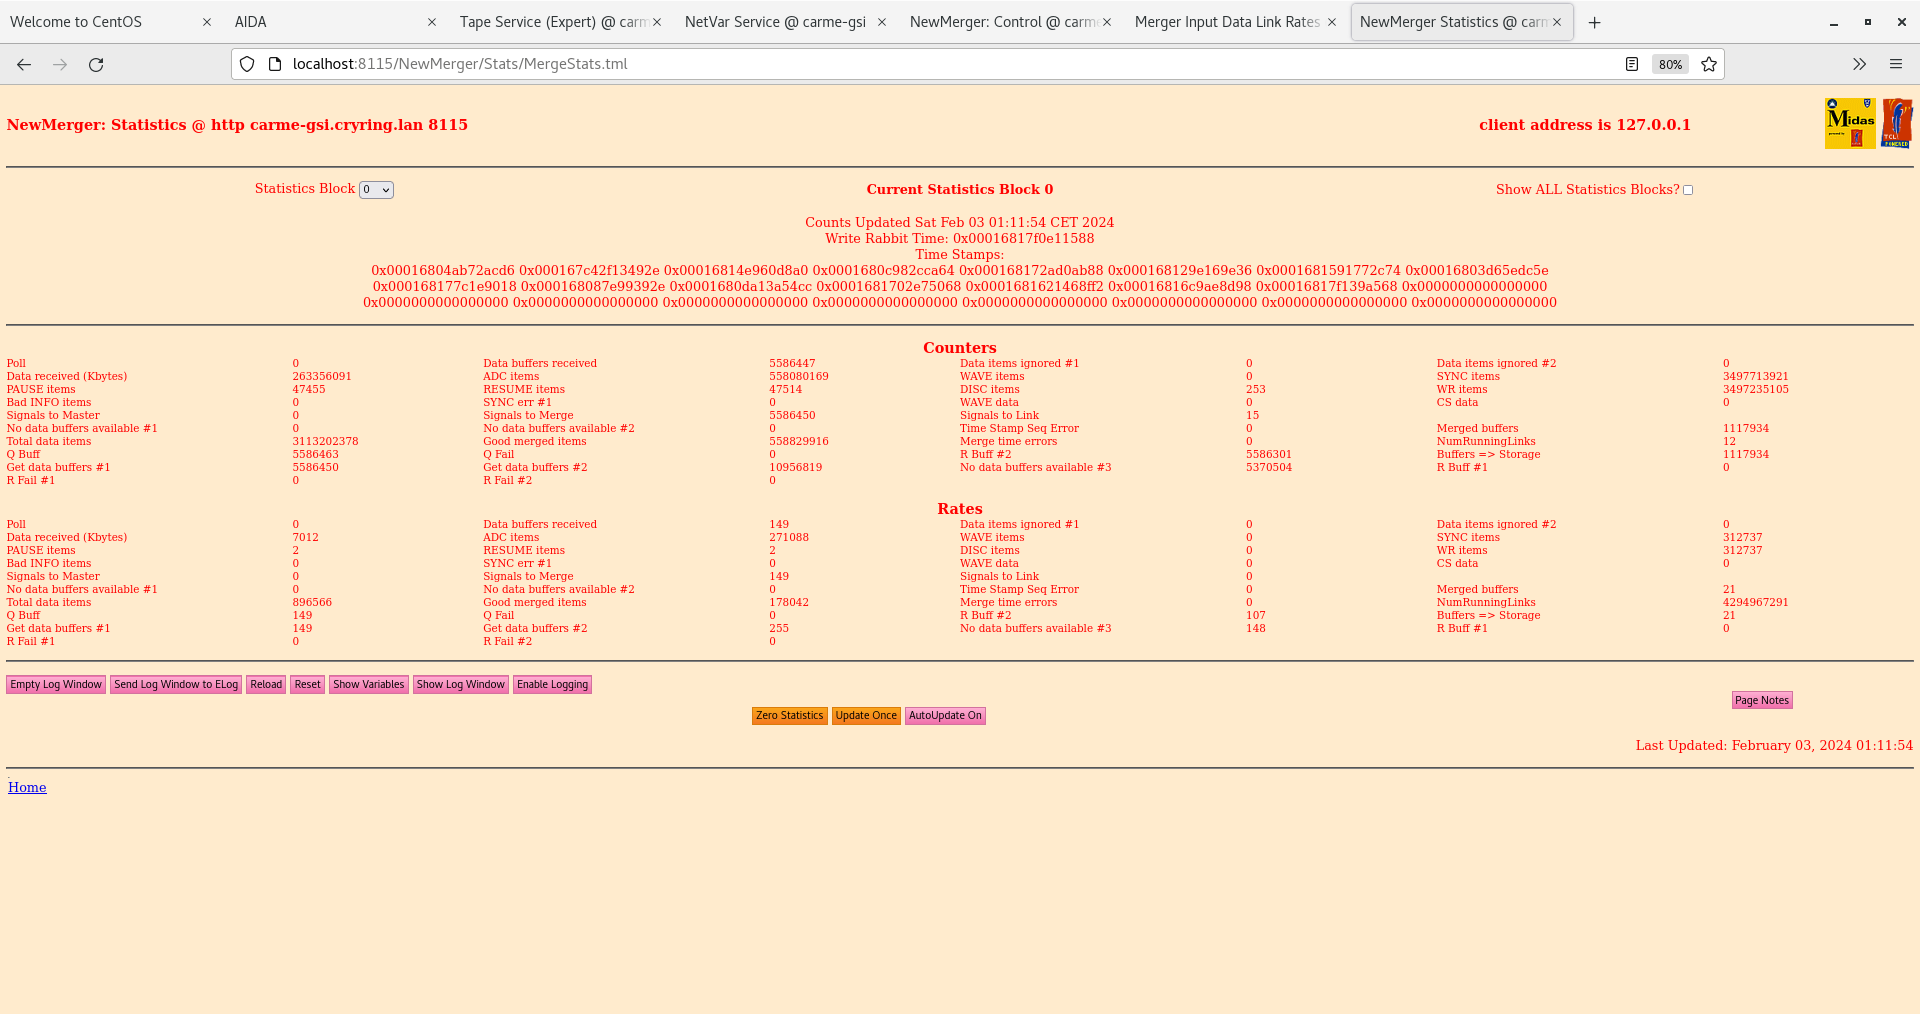Follow the Home link

(x=27, y=788)
